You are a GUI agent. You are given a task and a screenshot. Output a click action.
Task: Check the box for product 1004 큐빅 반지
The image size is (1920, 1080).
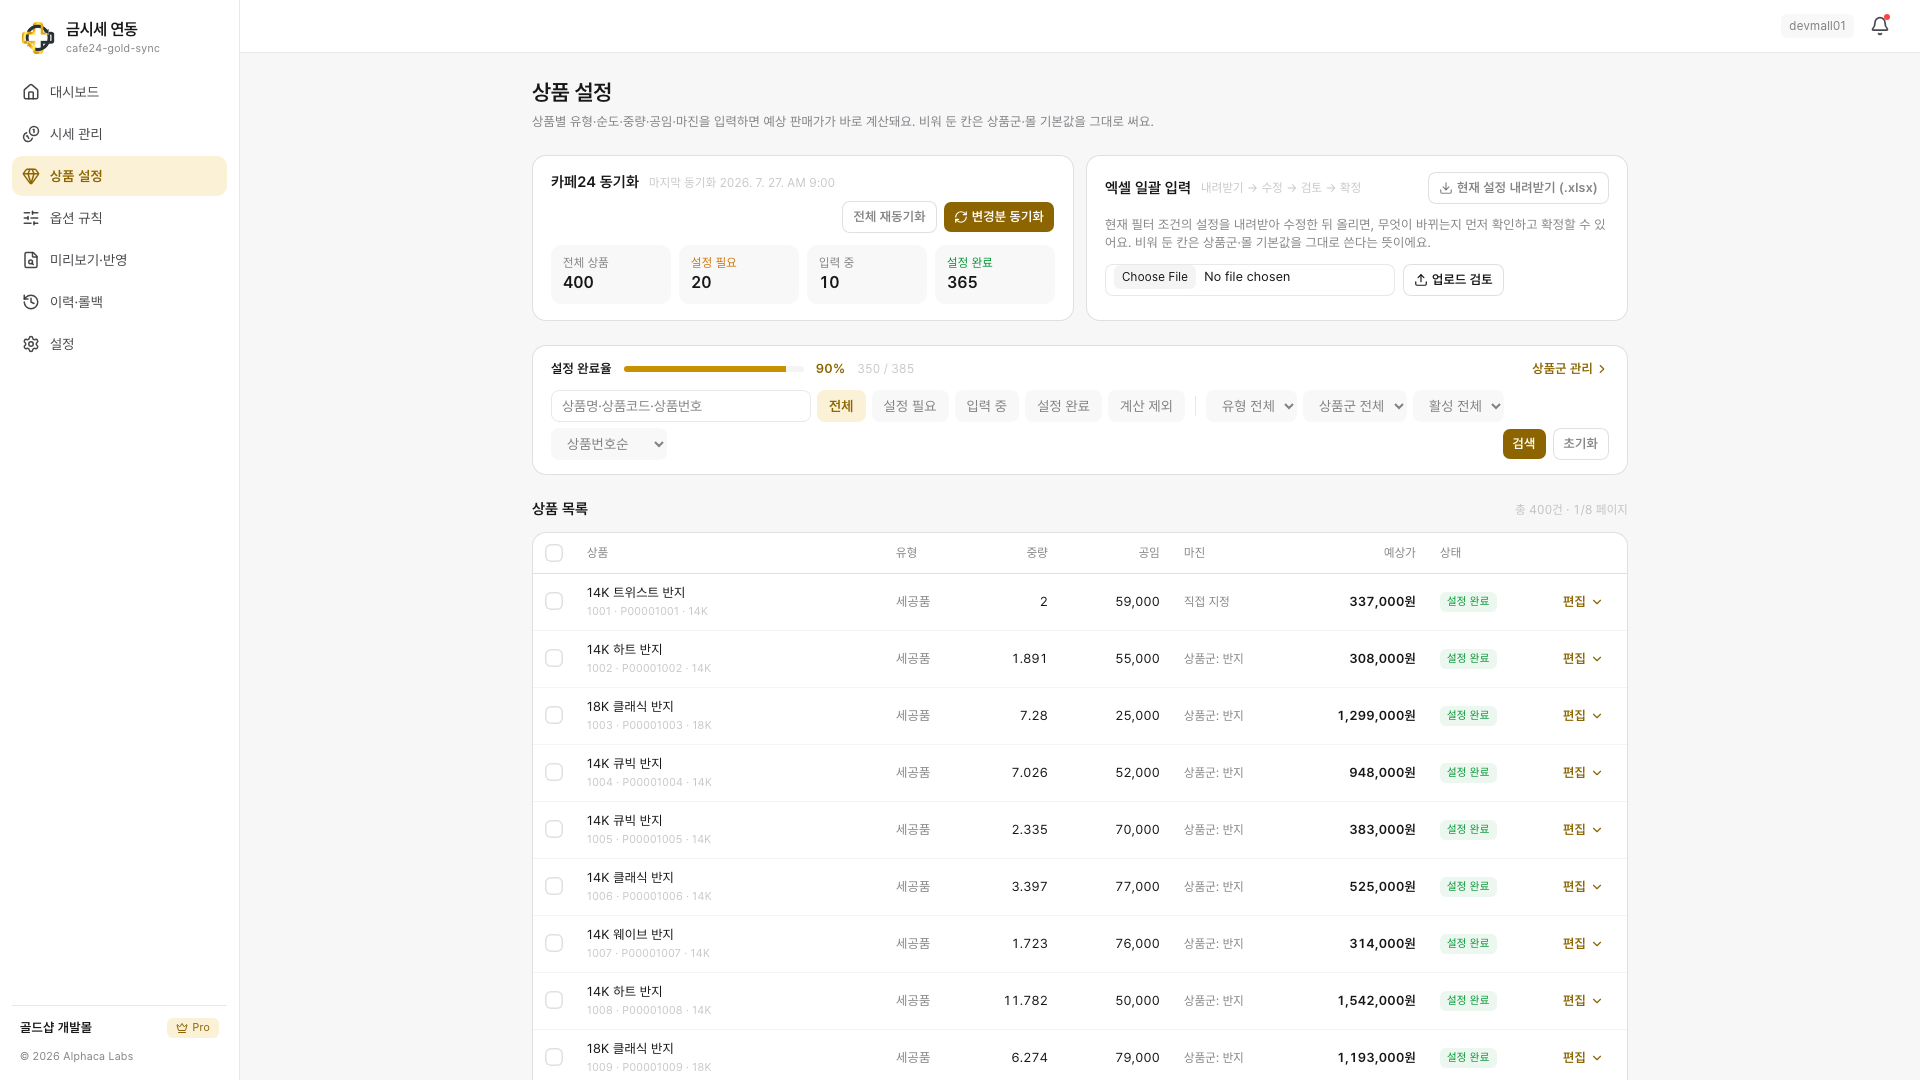coord(554,772)
